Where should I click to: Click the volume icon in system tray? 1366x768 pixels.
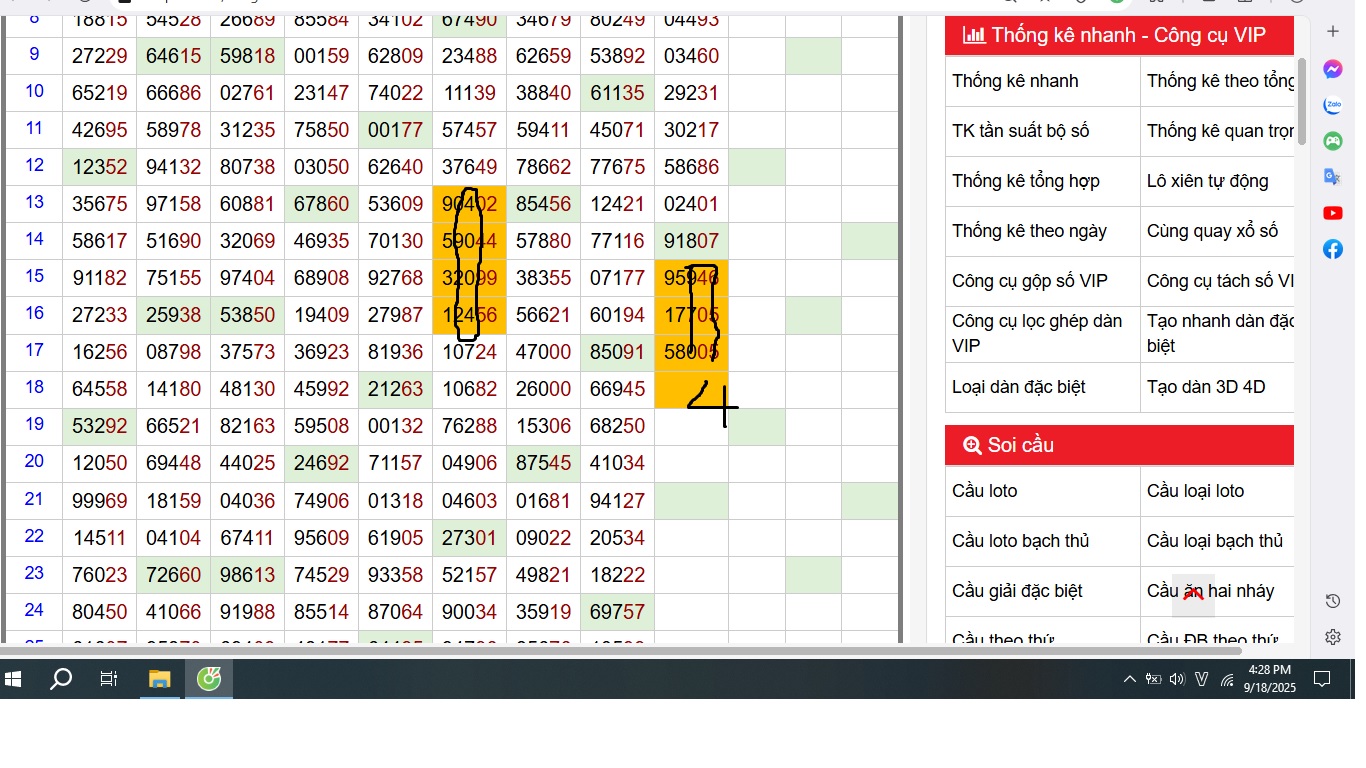pyautogui.click(x=1177, y=680)
